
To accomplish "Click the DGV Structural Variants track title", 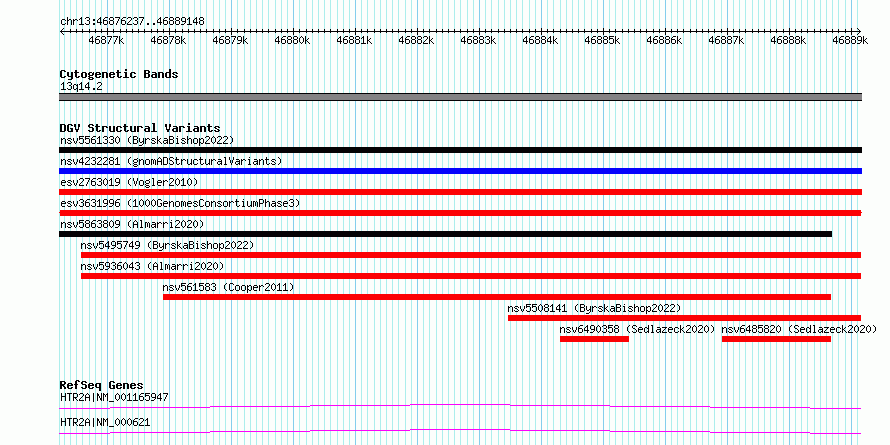I will [140, 128].
